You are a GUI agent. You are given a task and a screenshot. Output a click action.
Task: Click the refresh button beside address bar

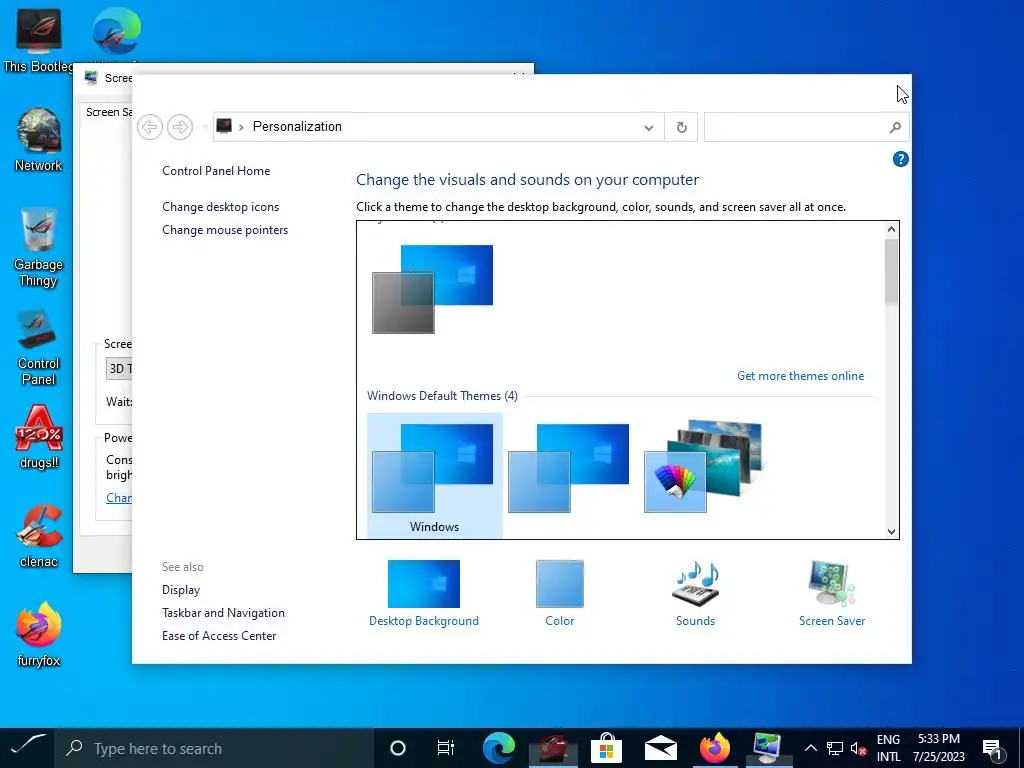click(681, 127)
